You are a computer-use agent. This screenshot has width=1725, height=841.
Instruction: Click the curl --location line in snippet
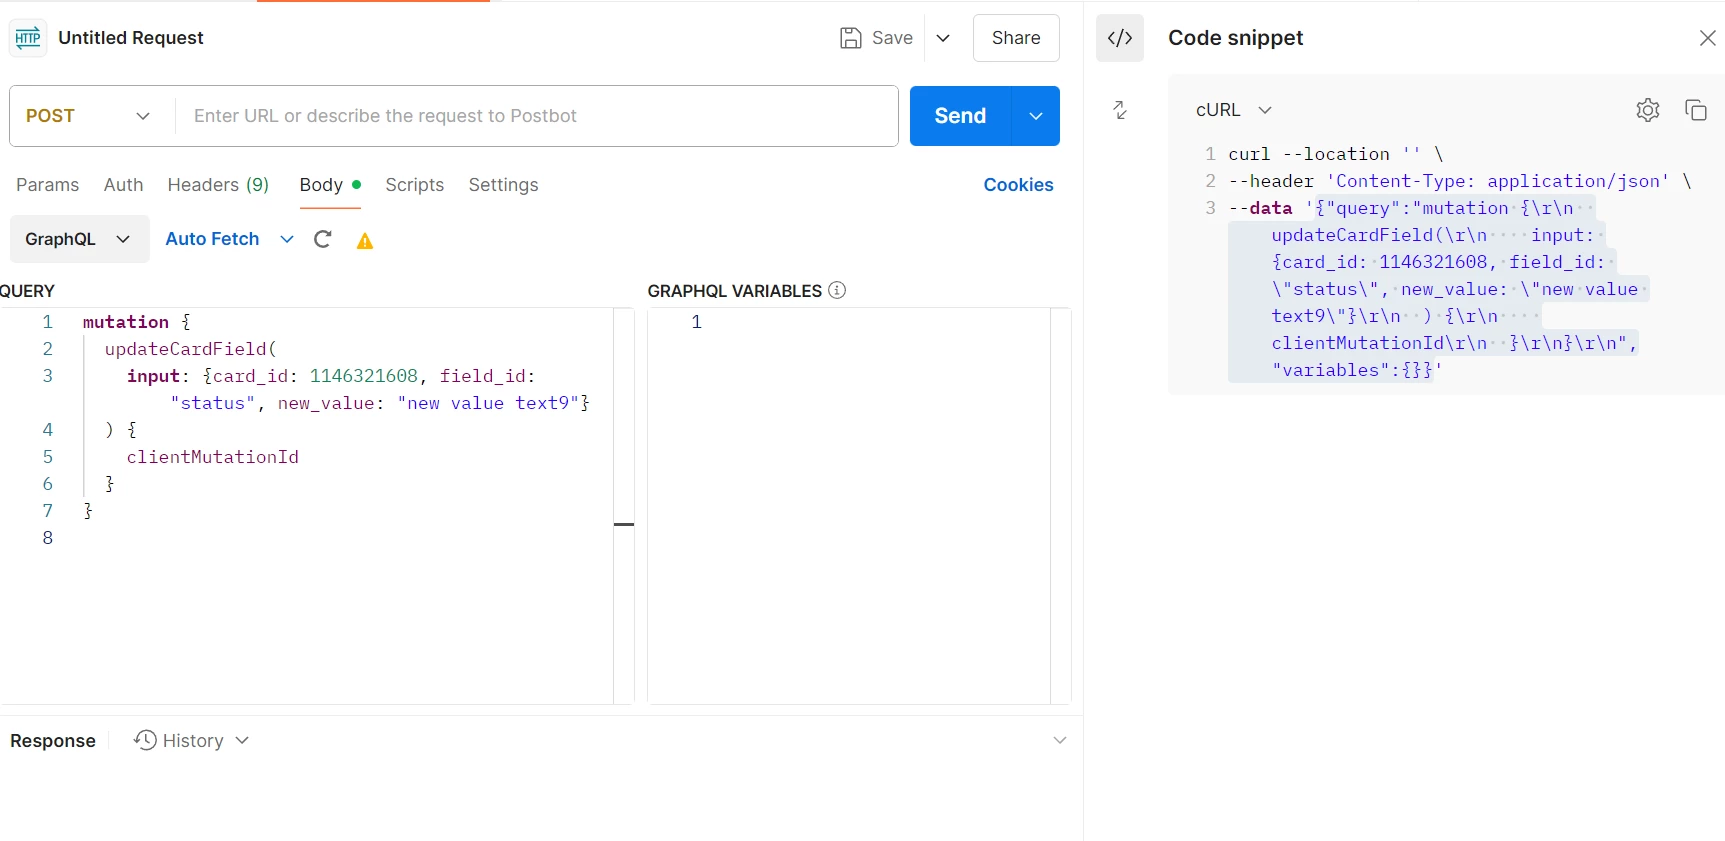point(1336,154)
